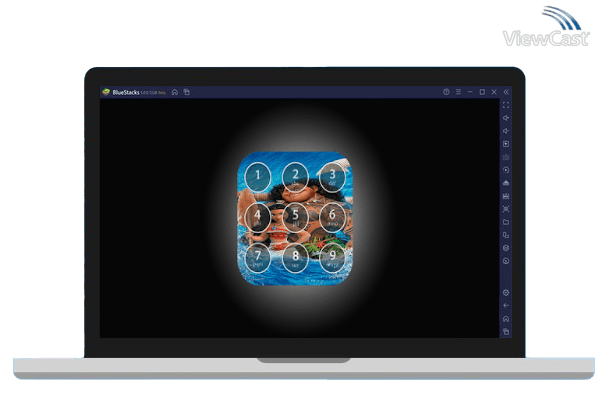Open the multi-window icon in title bar
Screen dimensions: 602x414
click(x=187, y=92)
